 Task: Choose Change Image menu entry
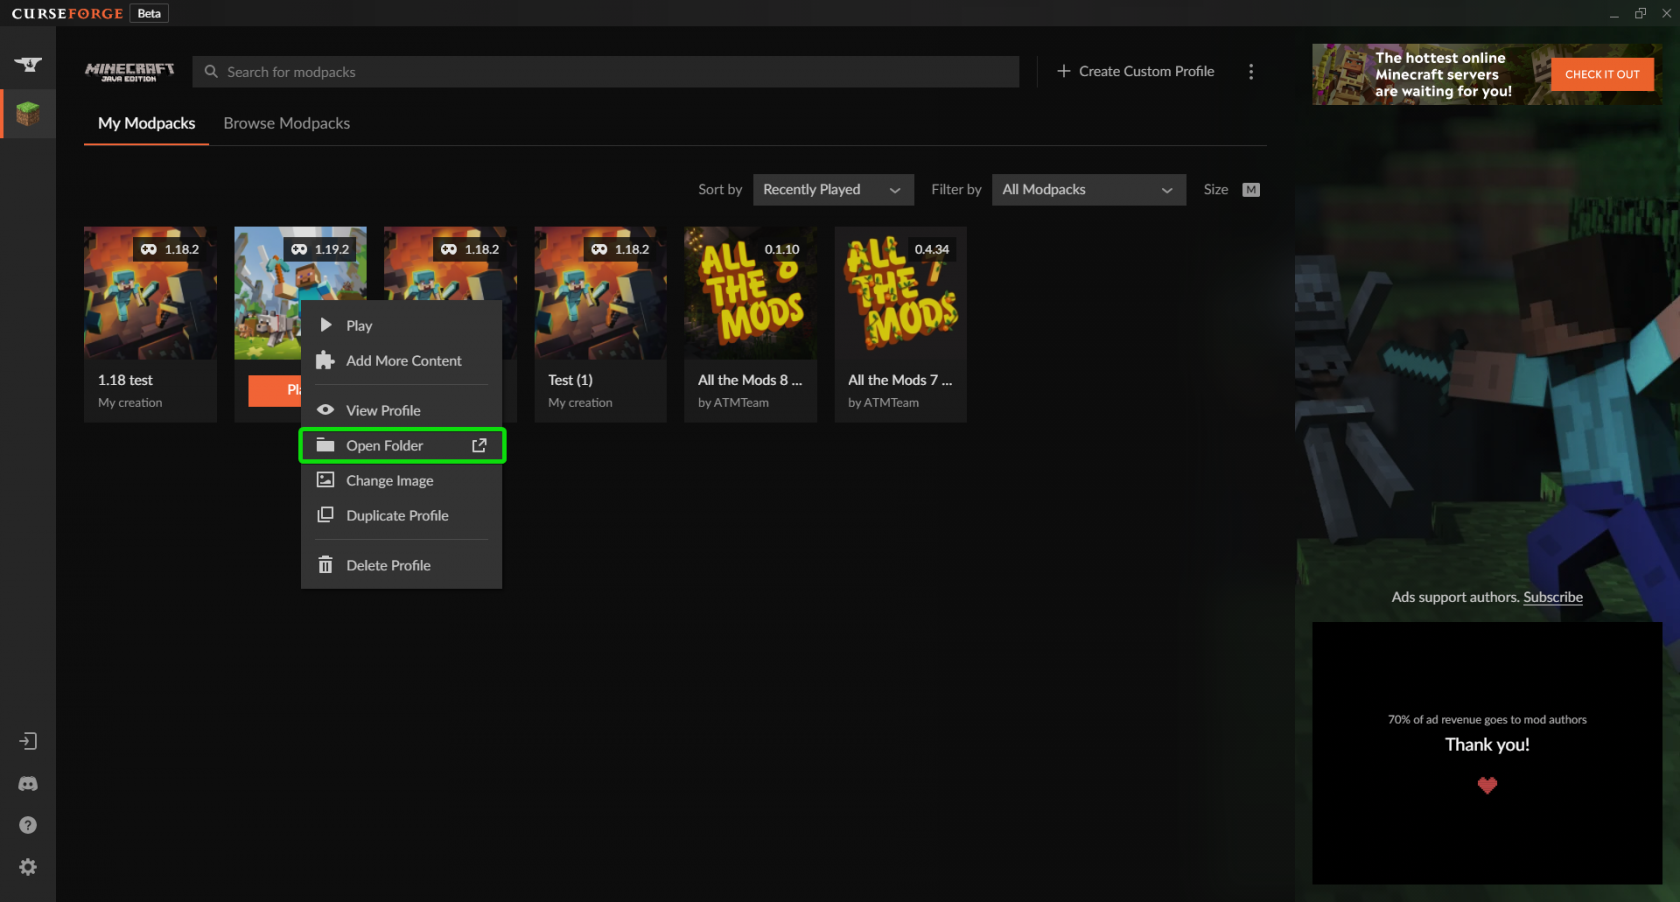pyautogui.click(x=401, y=480)
